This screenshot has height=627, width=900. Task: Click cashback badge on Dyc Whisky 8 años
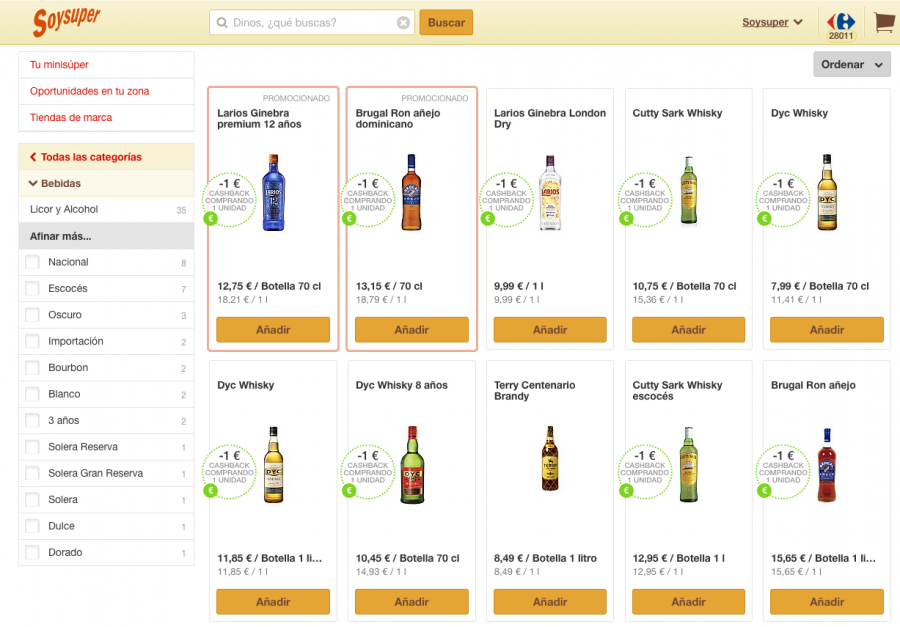click(x=368, y=471)
